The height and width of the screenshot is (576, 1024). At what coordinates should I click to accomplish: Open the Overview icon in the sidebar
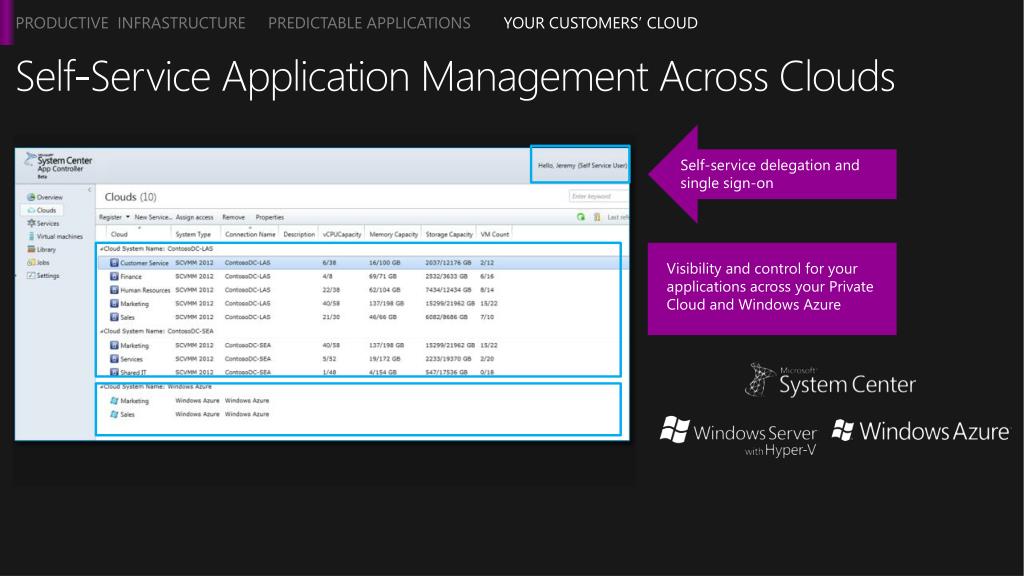coord(31,197)
